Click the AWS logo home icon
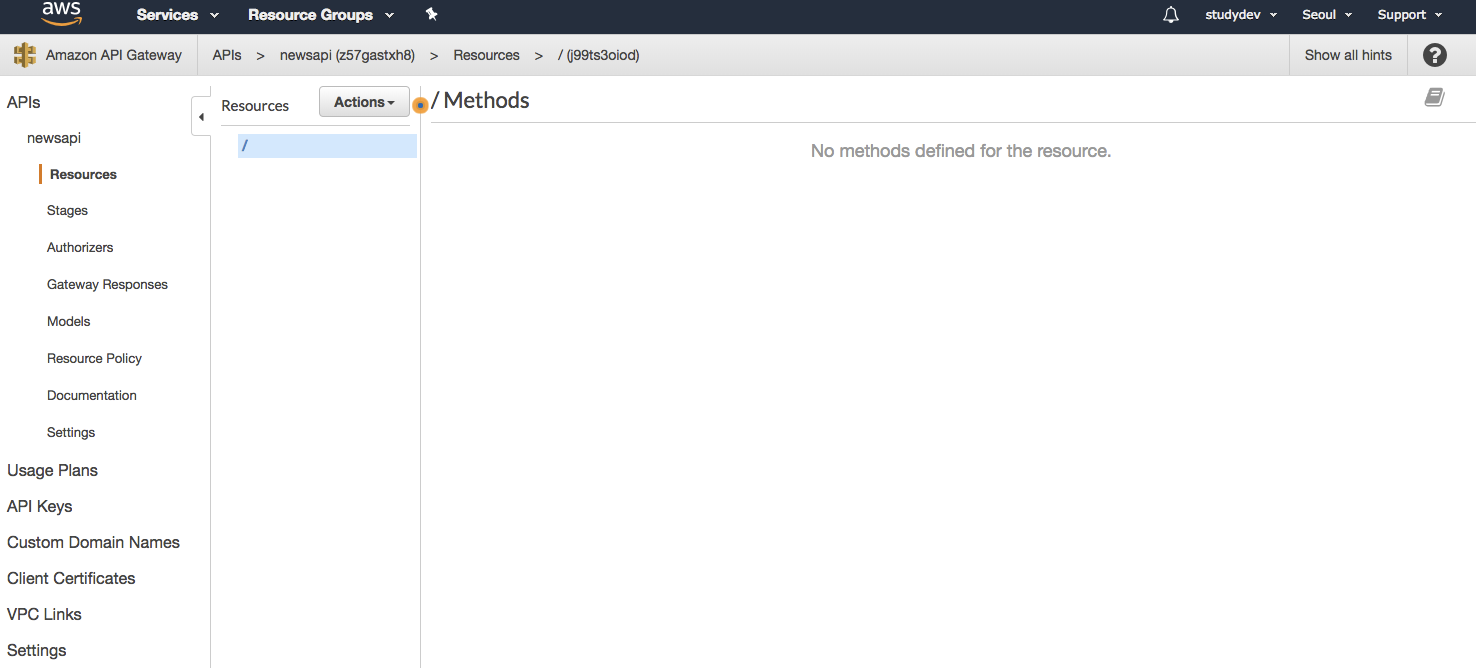Screen dimensions: 1476x668 click(61, 14)
